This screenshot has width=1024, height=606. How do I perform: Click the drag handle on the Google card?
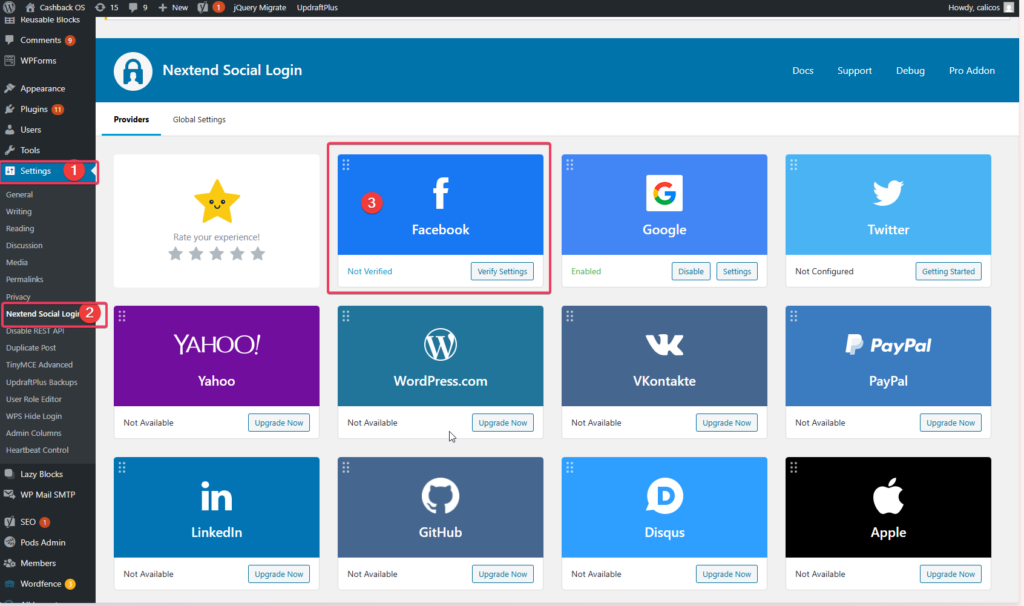coord(569,165)
